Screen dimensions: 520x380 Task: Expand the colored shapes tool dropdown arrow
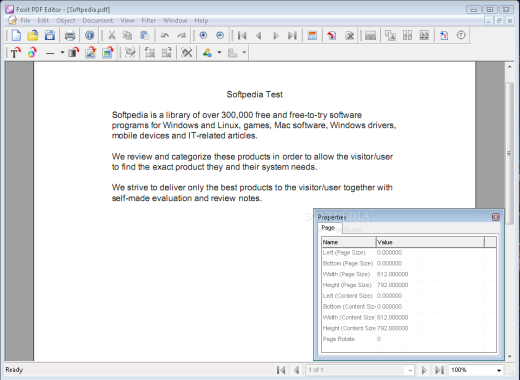pos(219,53)
